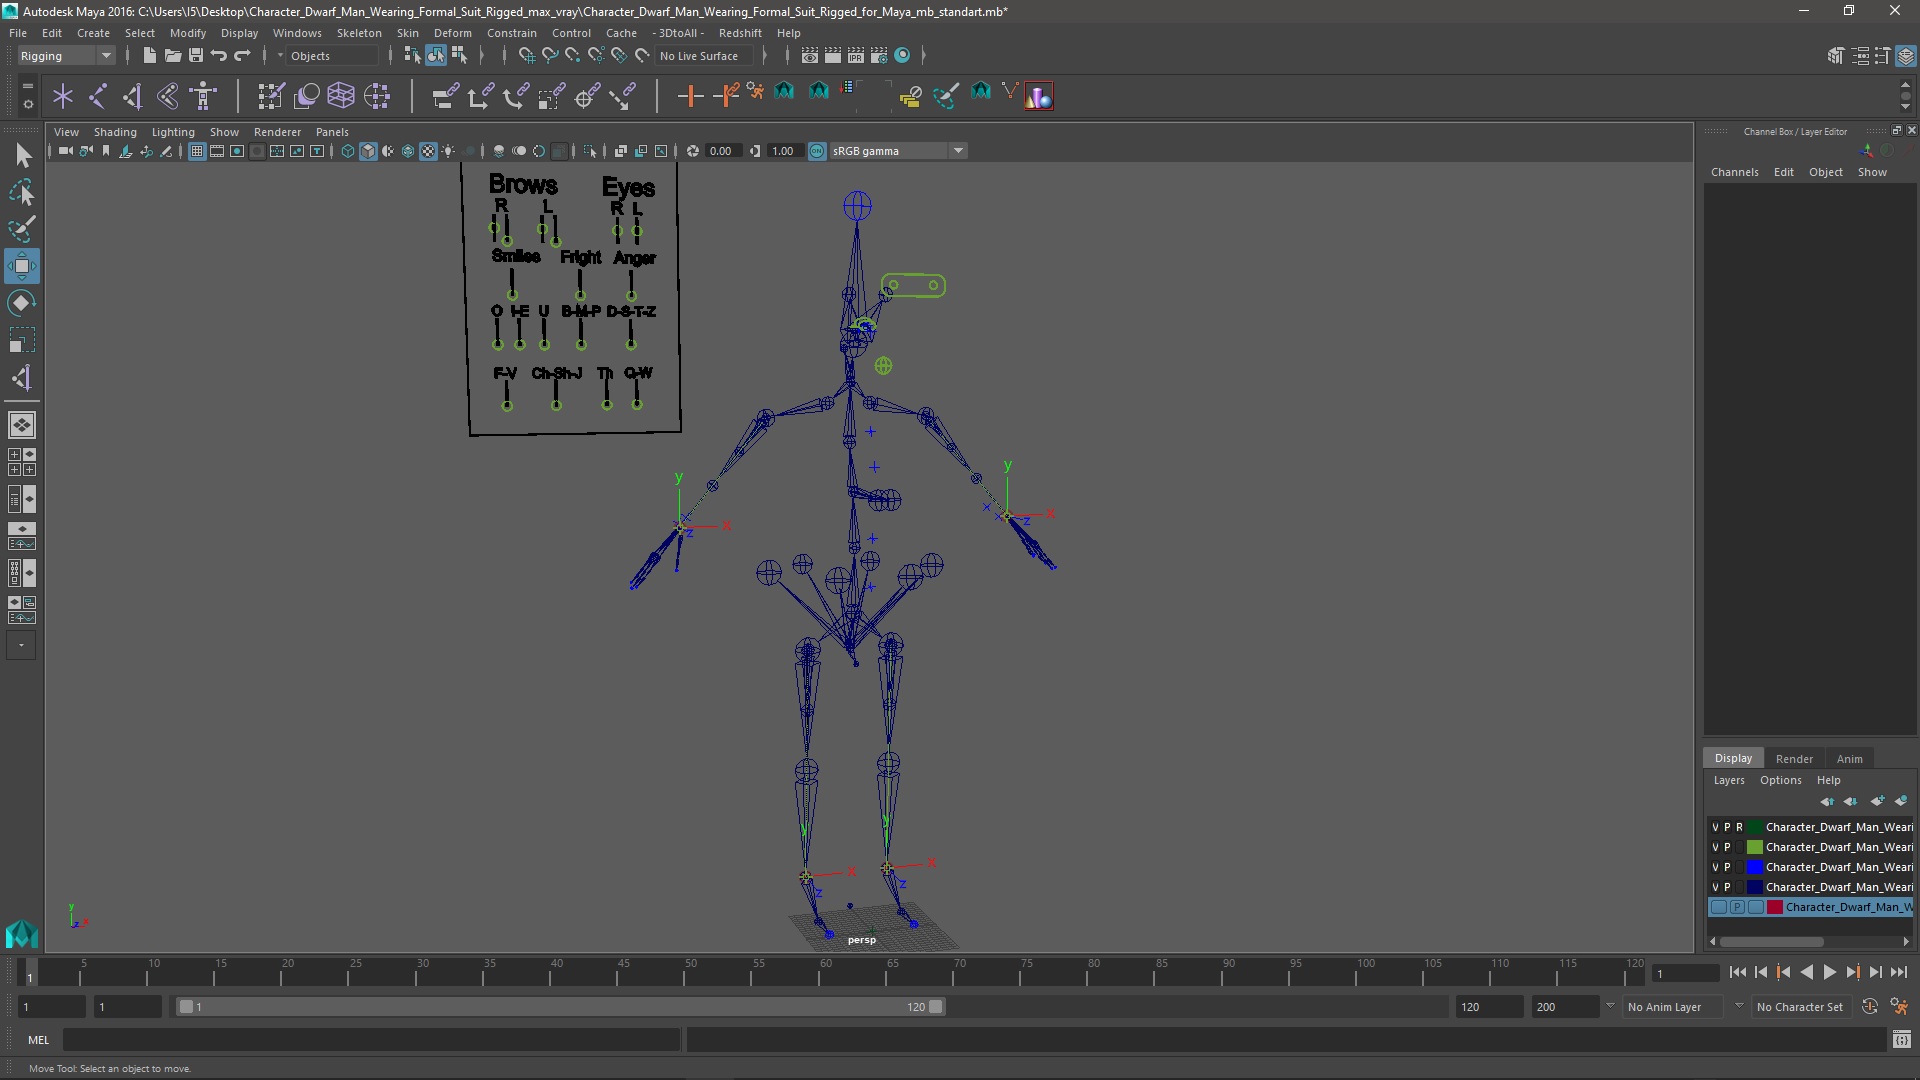Pick the Parent constraint shelf icon
Image resolution: width=1920 pixels, height=1080 pixels.
coord(445,96)
